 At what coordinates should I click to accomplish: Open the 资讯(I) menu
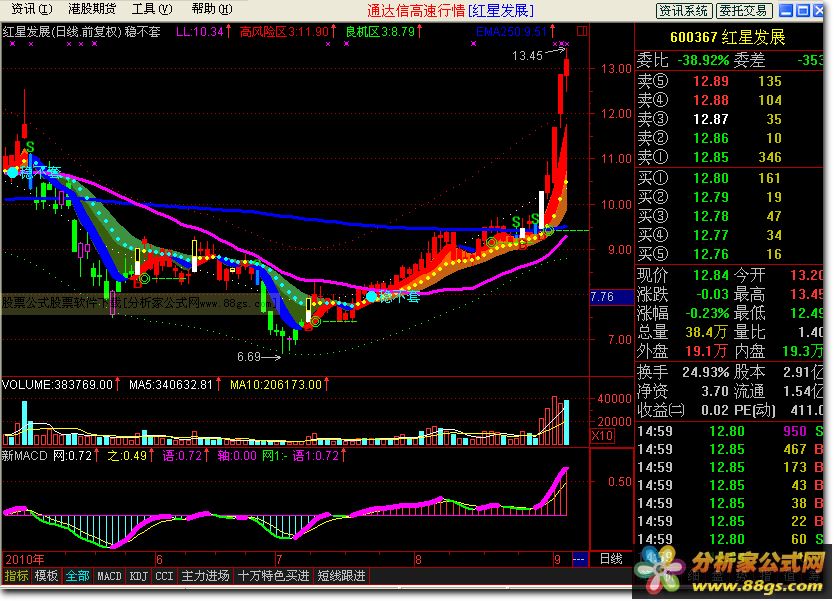[31, 9]
